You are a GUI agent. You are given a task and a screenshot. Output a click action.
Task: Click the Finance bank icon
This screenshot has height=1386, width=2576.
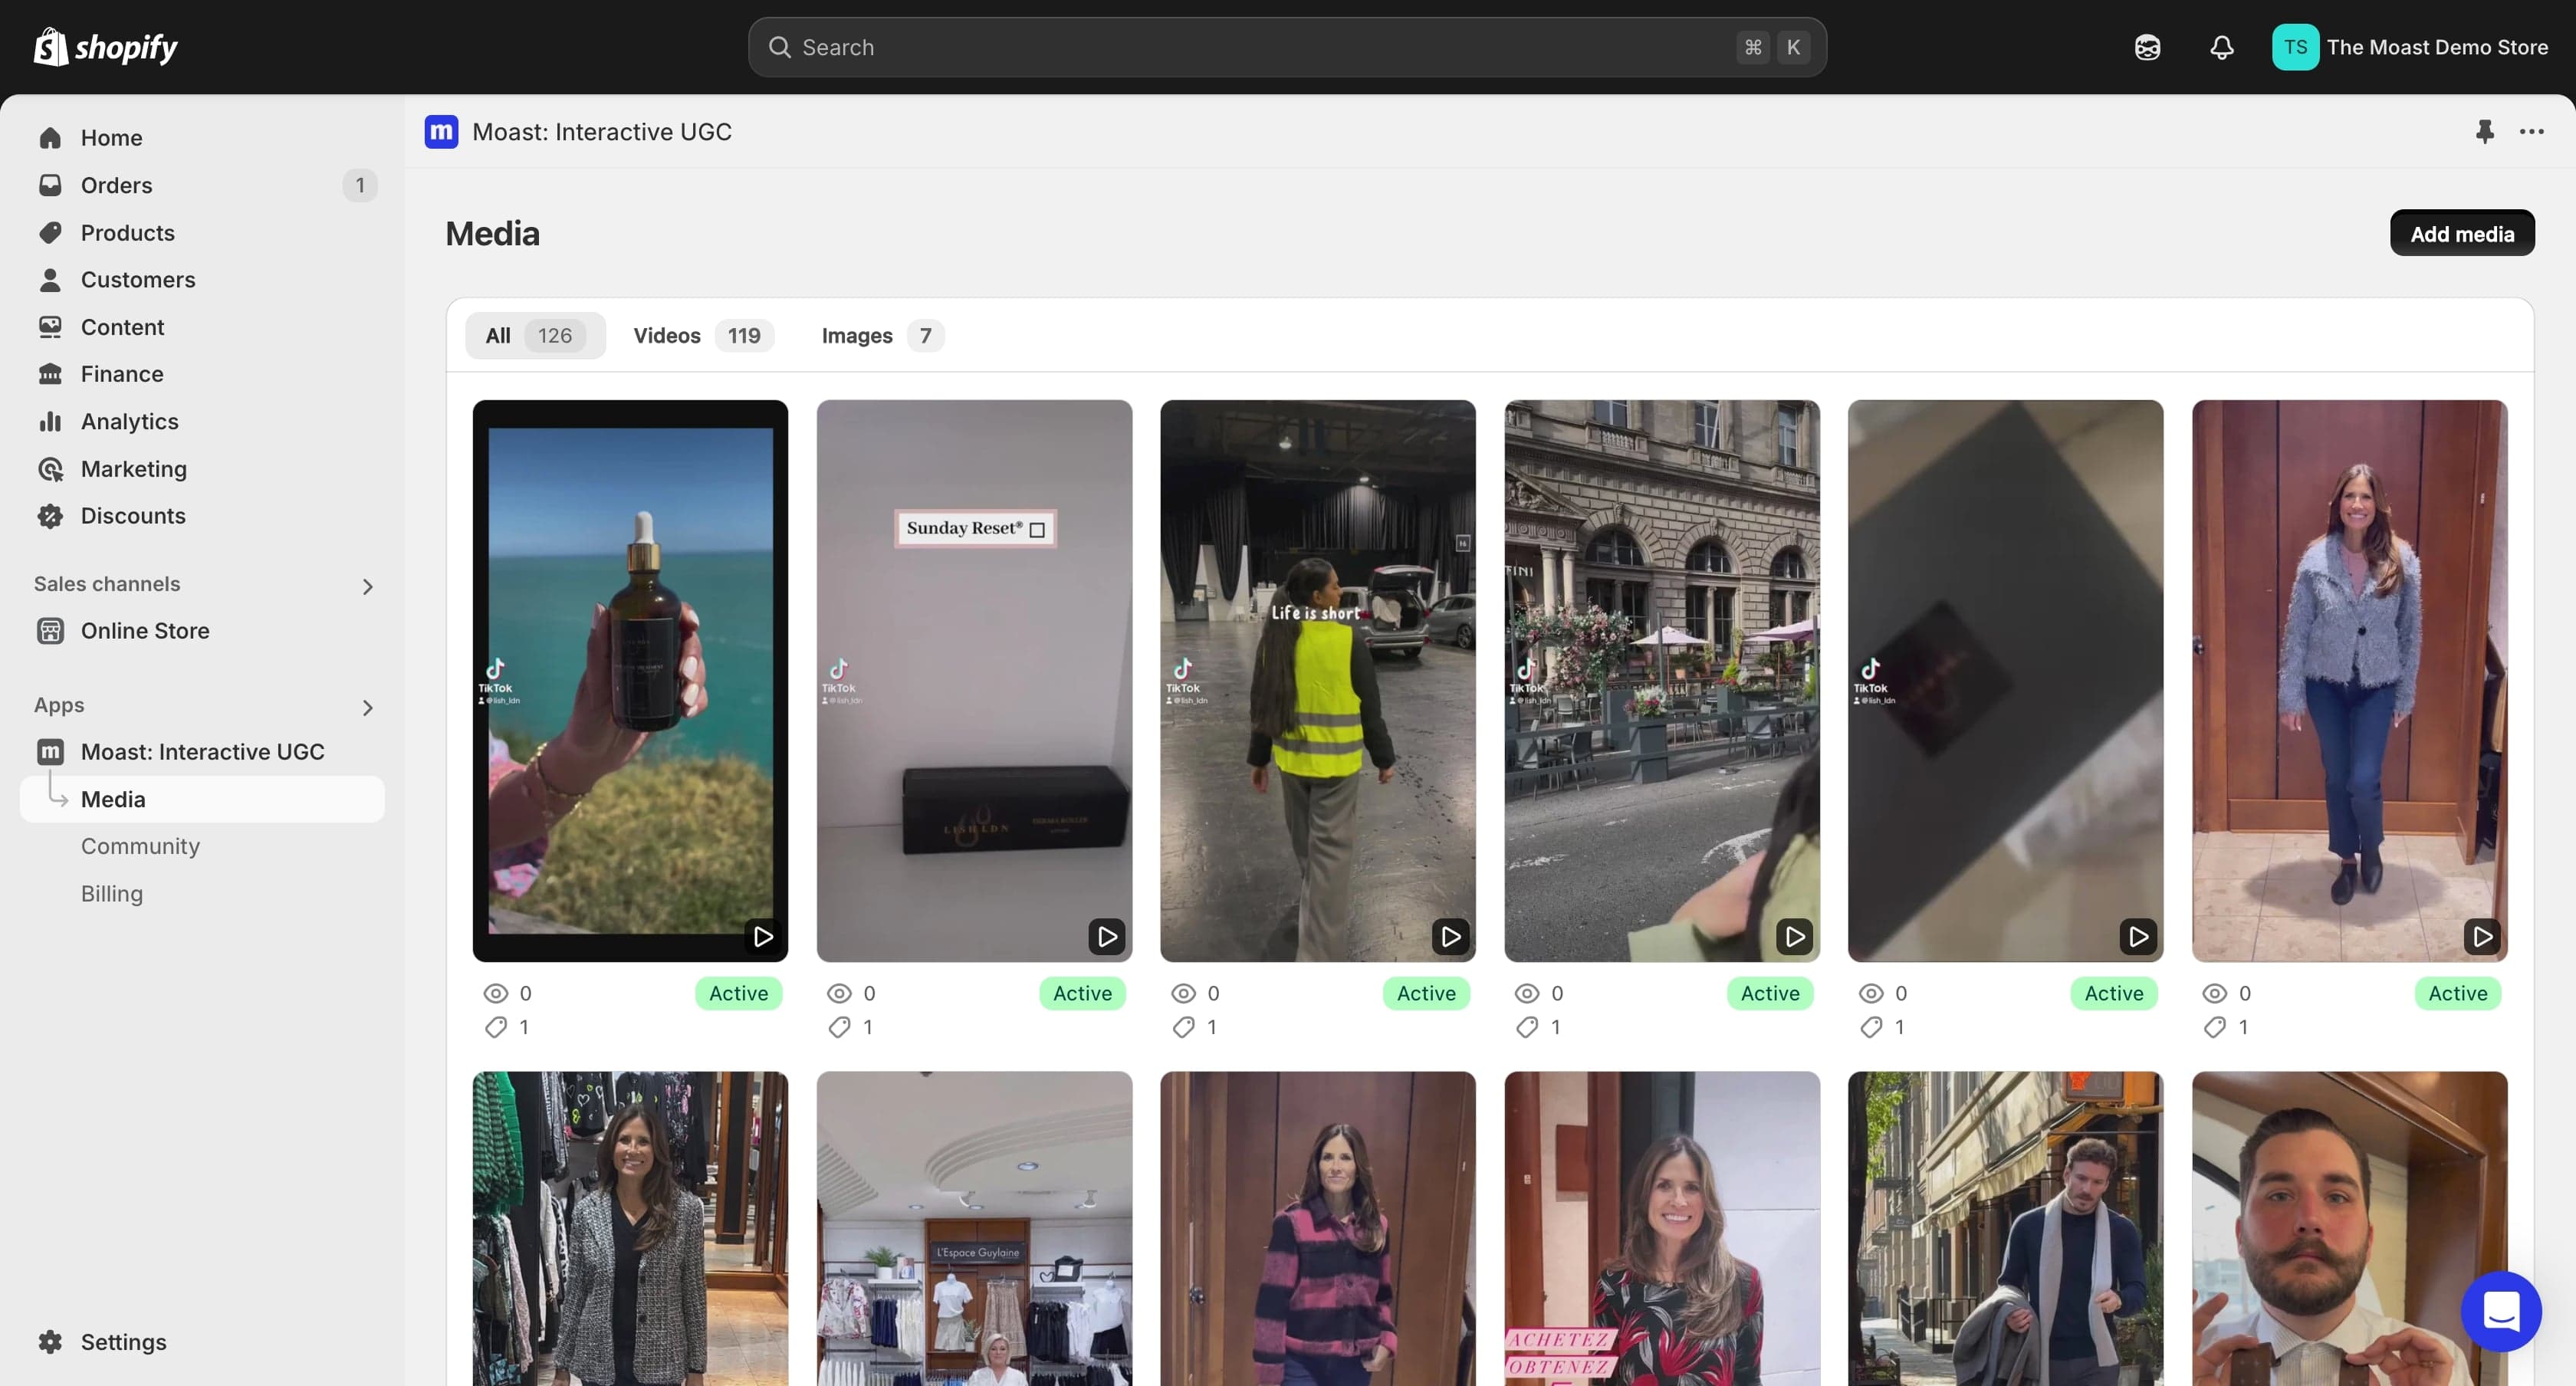pos(50,374)
